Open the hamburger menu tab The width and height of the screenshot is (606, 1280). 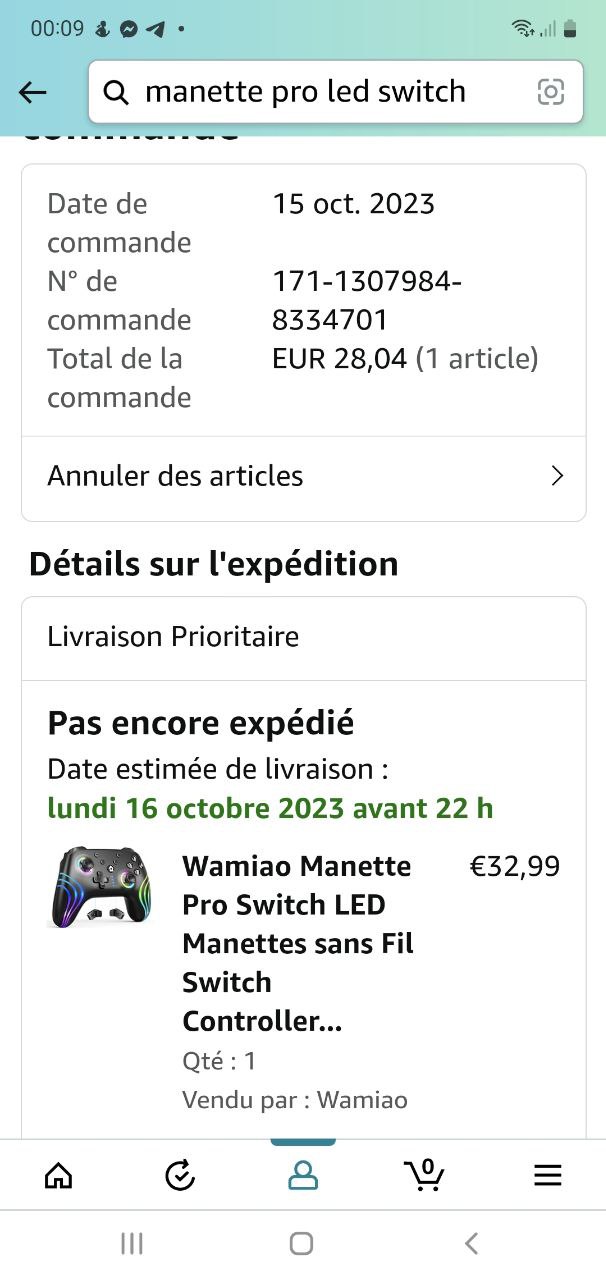click(x=547, y=1175)
